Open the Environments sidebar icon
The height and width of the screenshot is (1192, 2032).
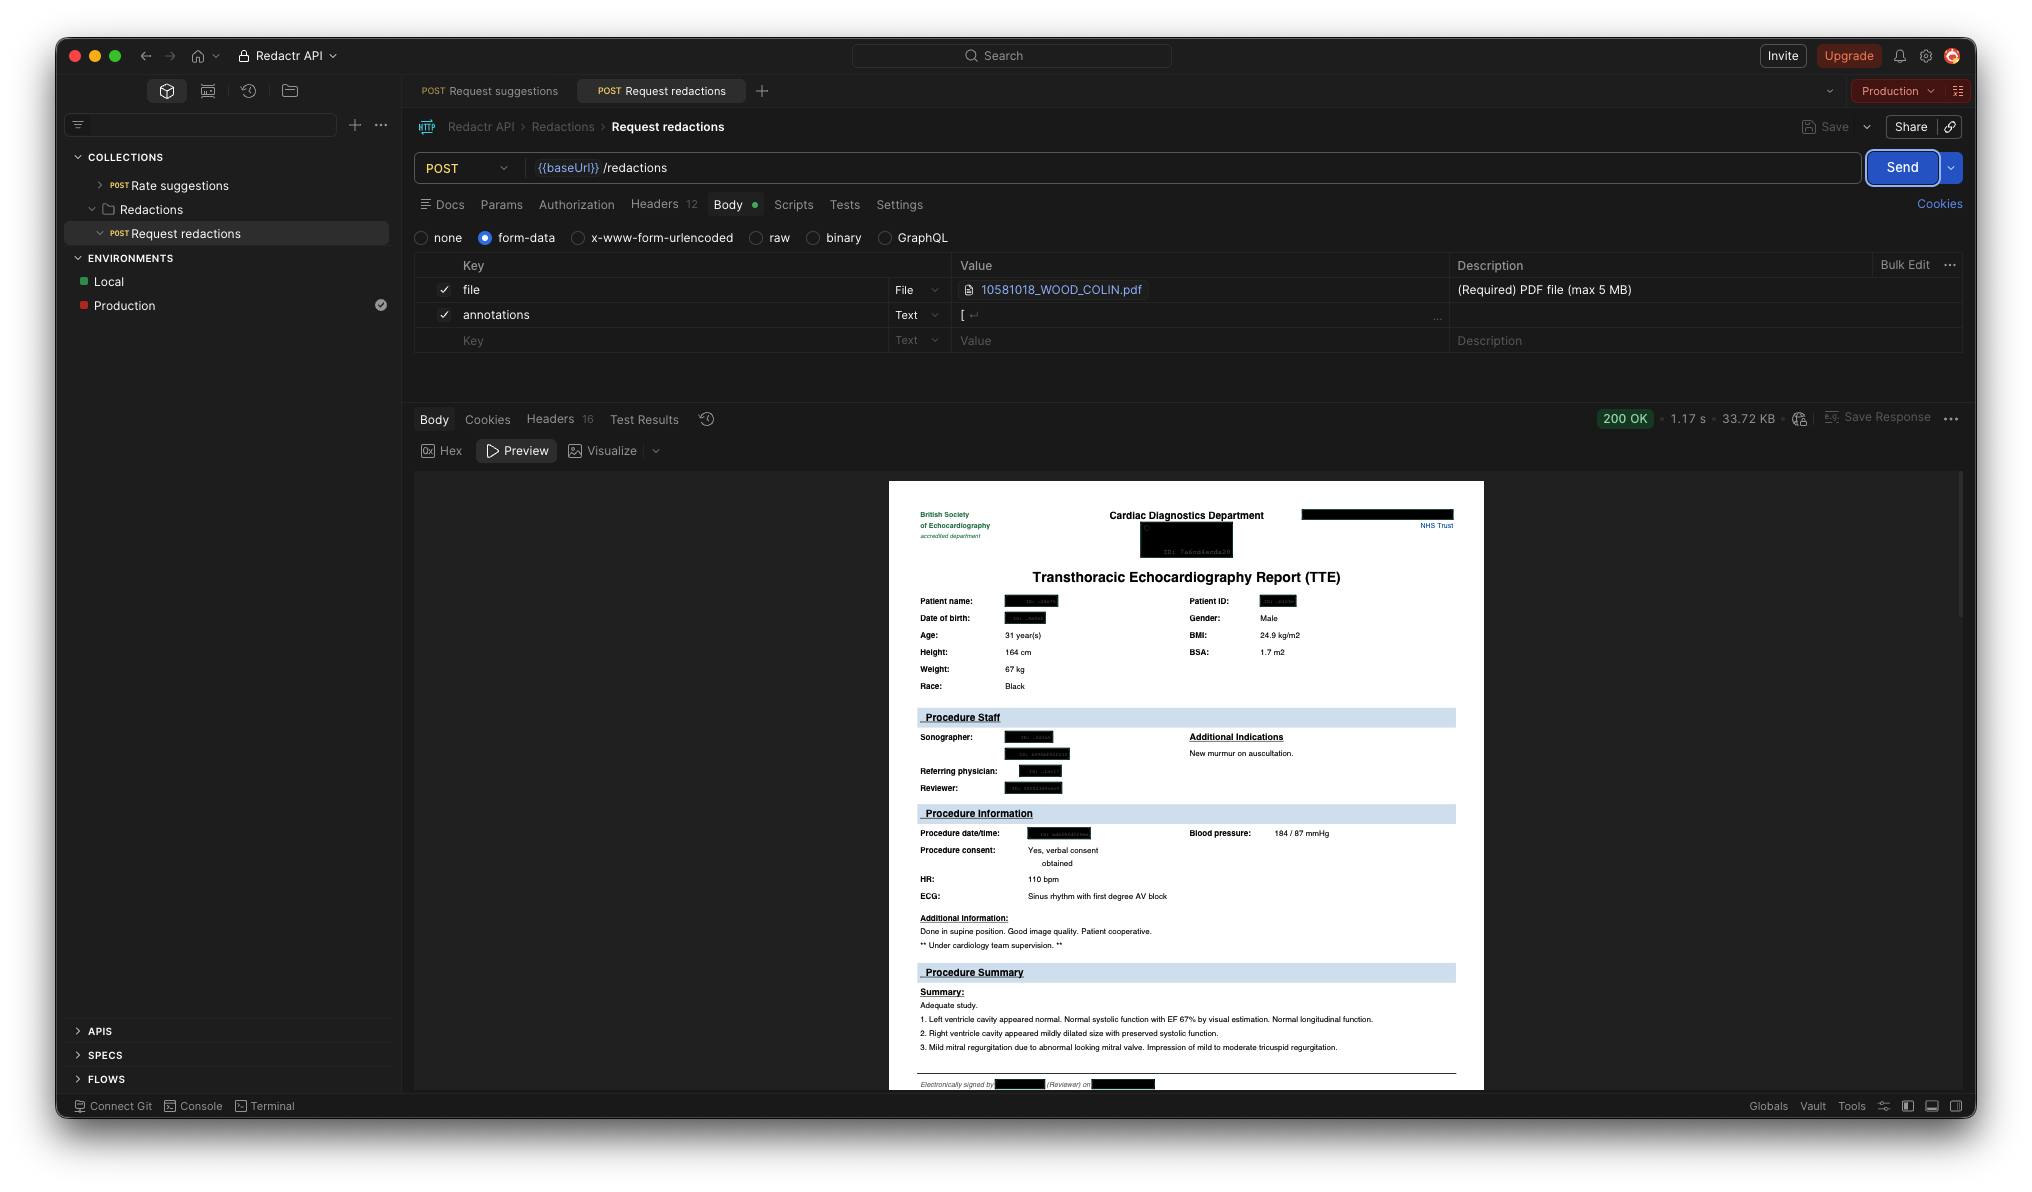pyautogui.click(x=208, y=91)
